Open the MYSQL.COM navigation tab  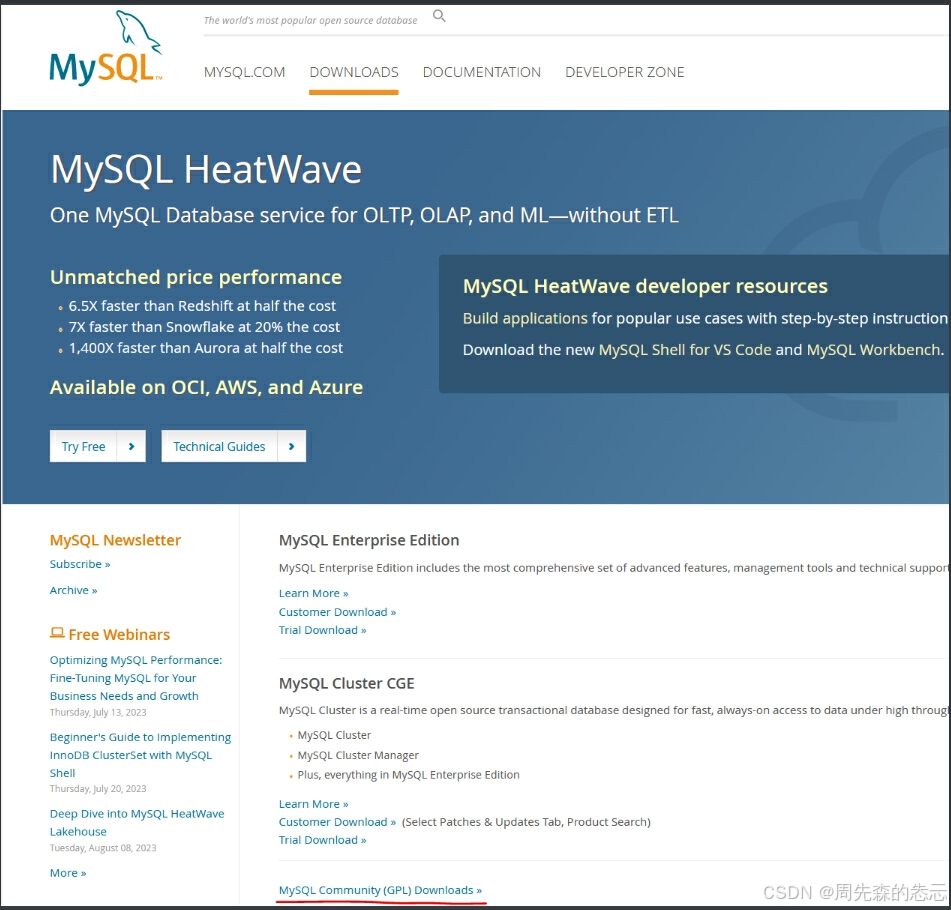[244, 72]
